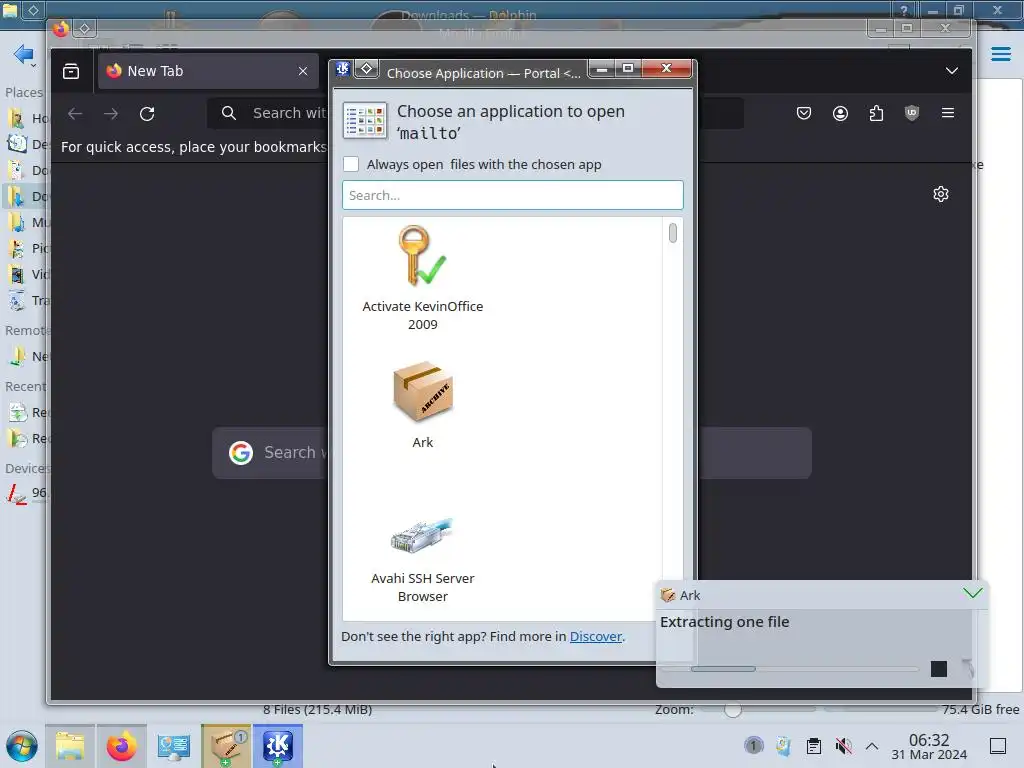Reload the Firefox page

click(x=147, y=114)
